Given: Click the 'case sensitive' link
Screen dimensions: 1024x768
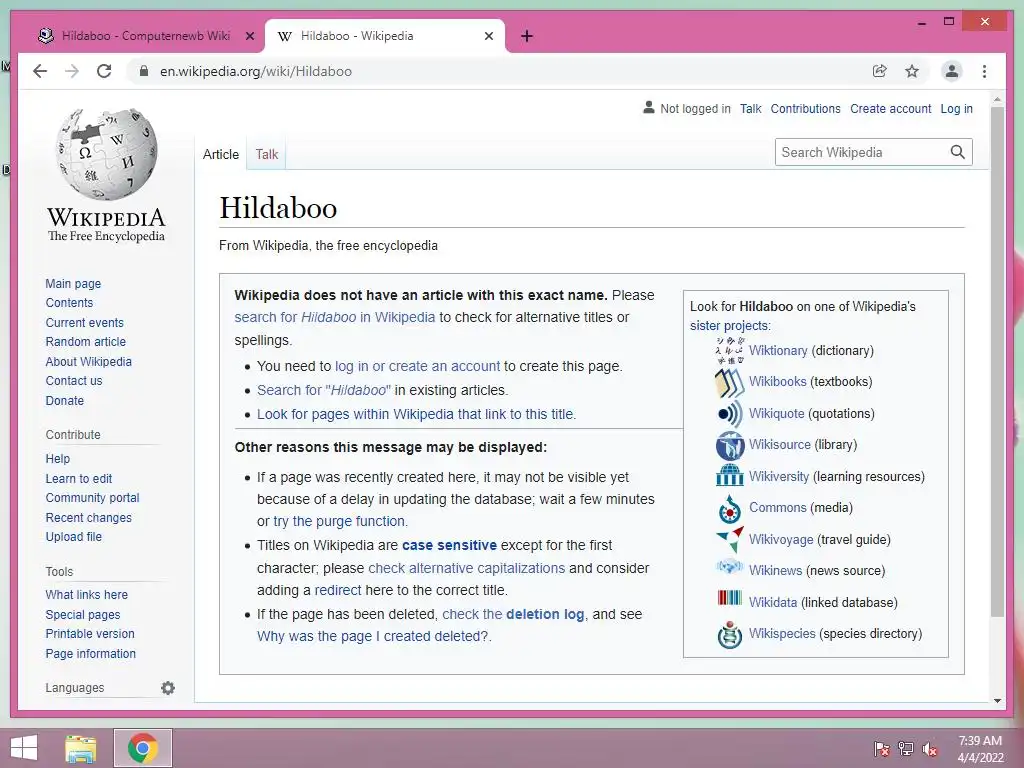Looking at the screenshot, I should tap(449, 545).
